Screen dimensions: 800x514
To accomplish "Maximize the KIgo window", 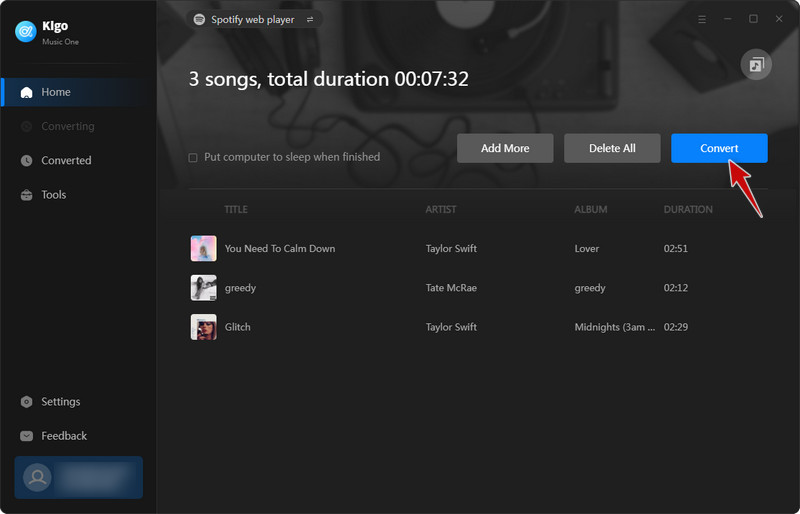I will [753, 19].
